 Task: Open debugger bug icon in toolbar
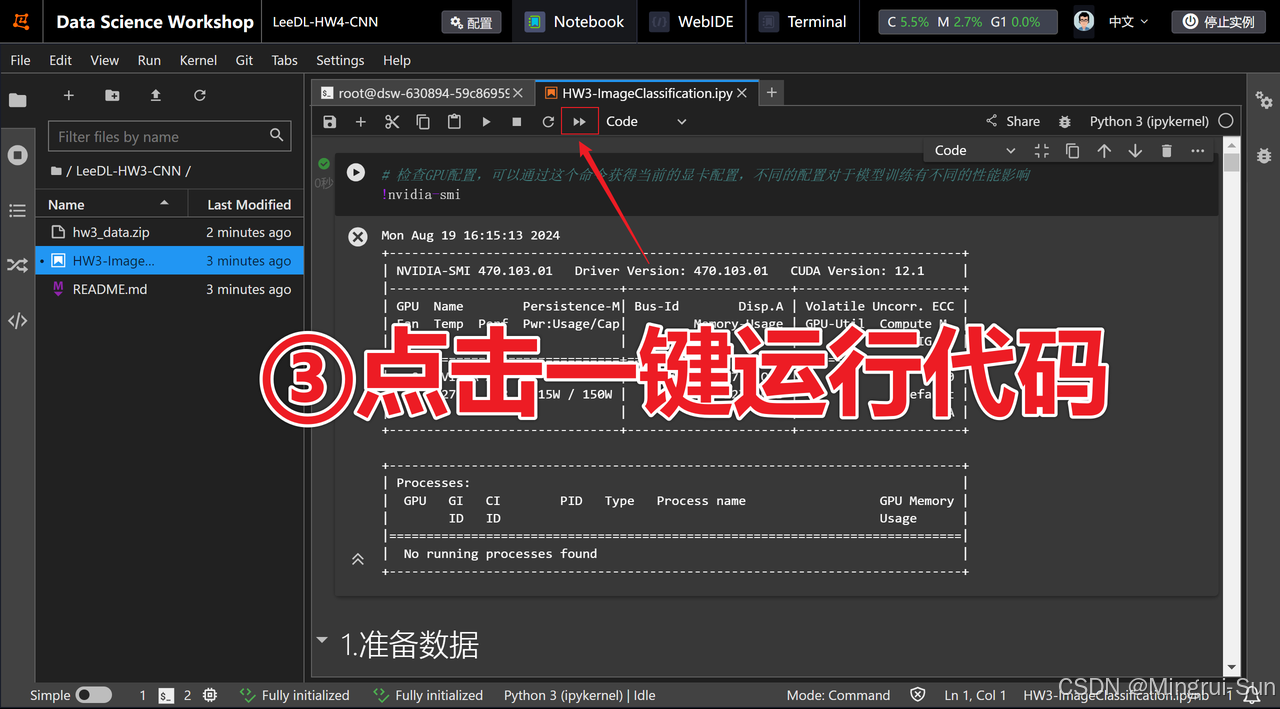point(1065,122)
